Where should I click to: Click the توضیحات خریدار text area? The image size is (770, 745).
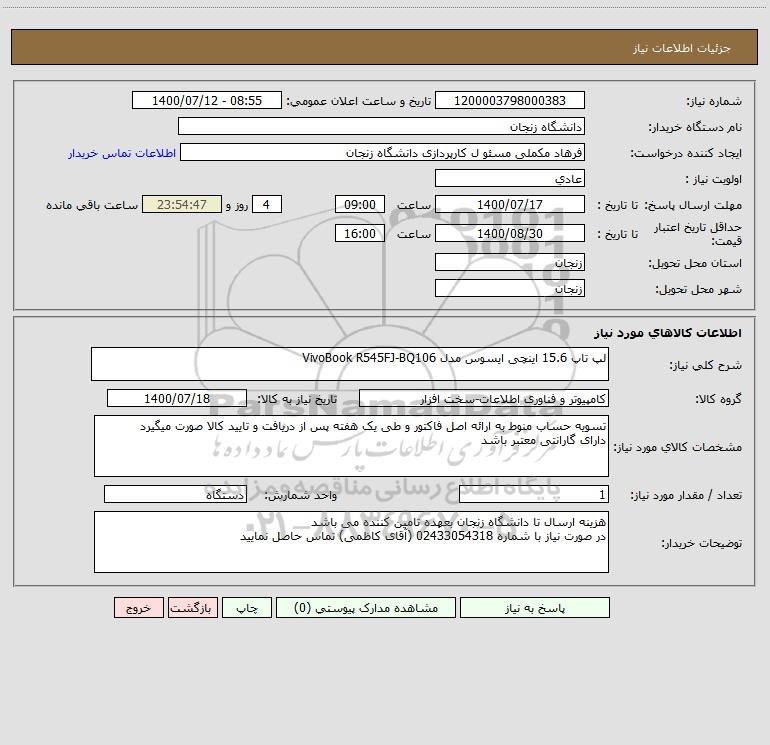click(351, 542)
